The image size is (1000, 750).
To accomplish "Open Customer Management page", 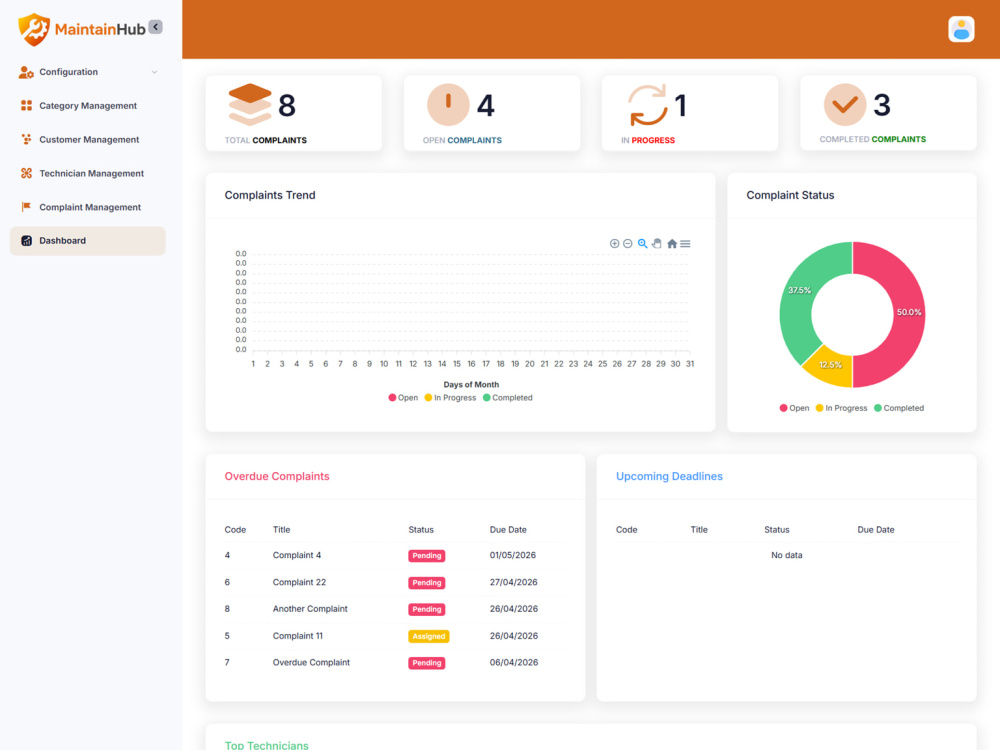I will tap(88, 140).
